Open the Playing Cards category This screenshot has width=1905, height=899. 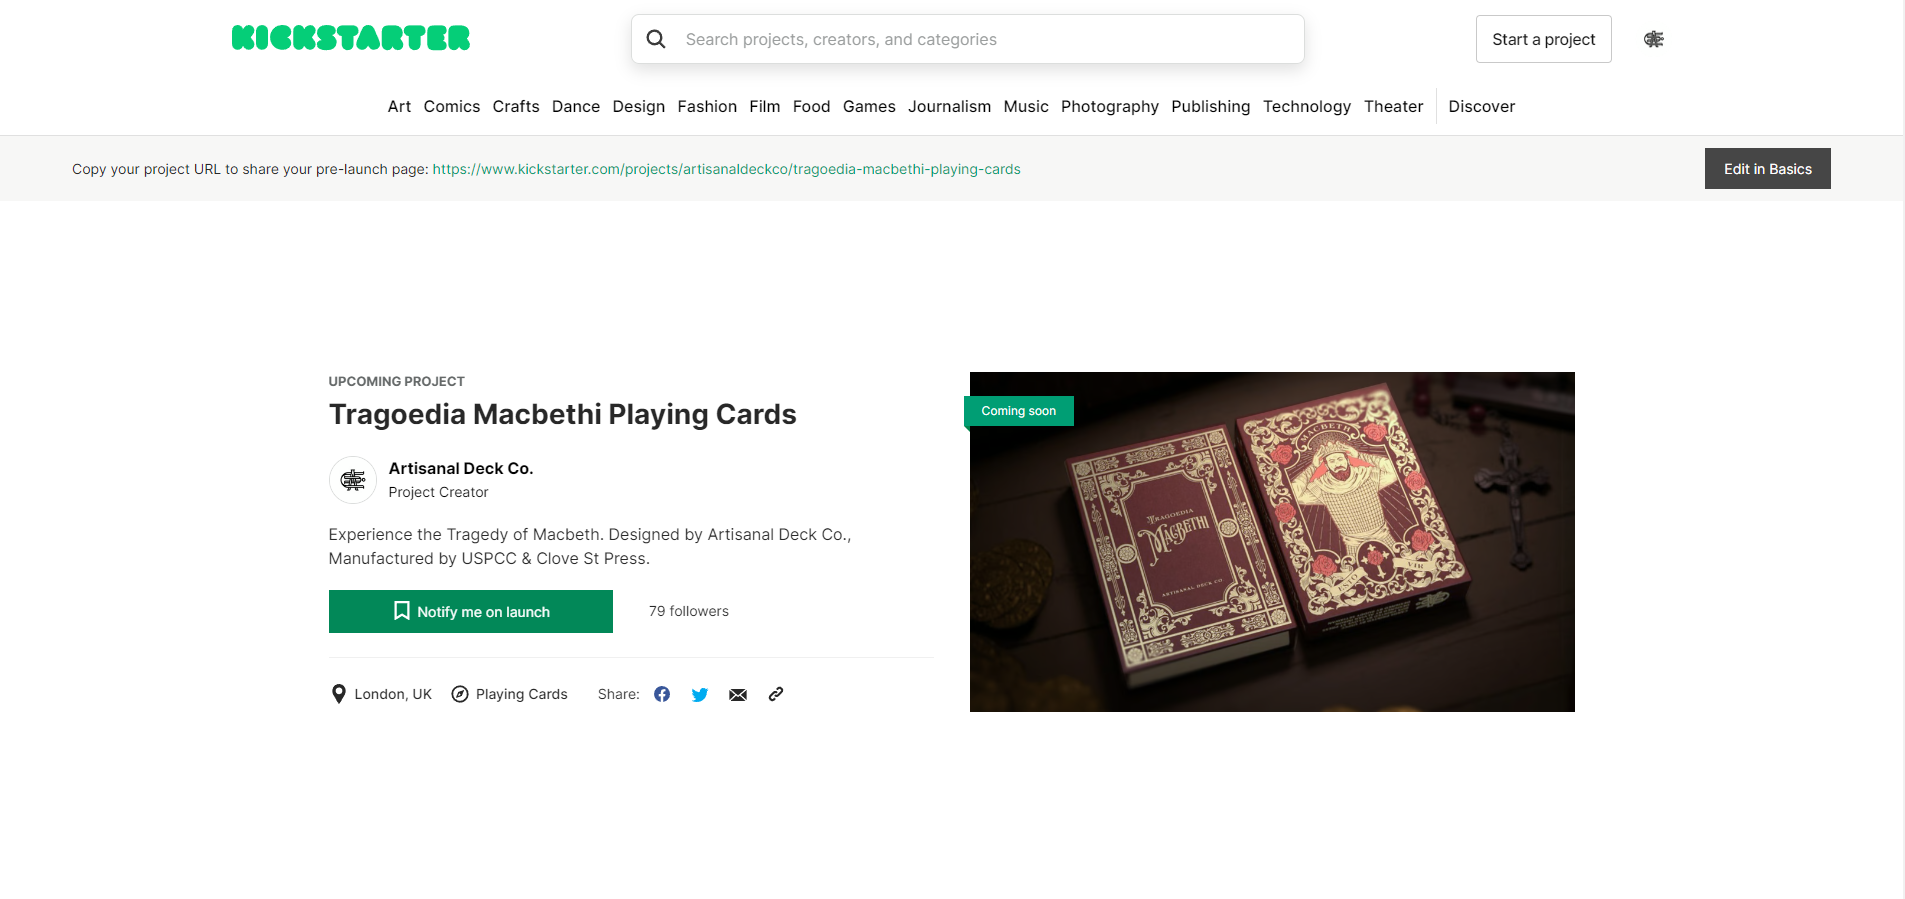[x=521, y=694]
